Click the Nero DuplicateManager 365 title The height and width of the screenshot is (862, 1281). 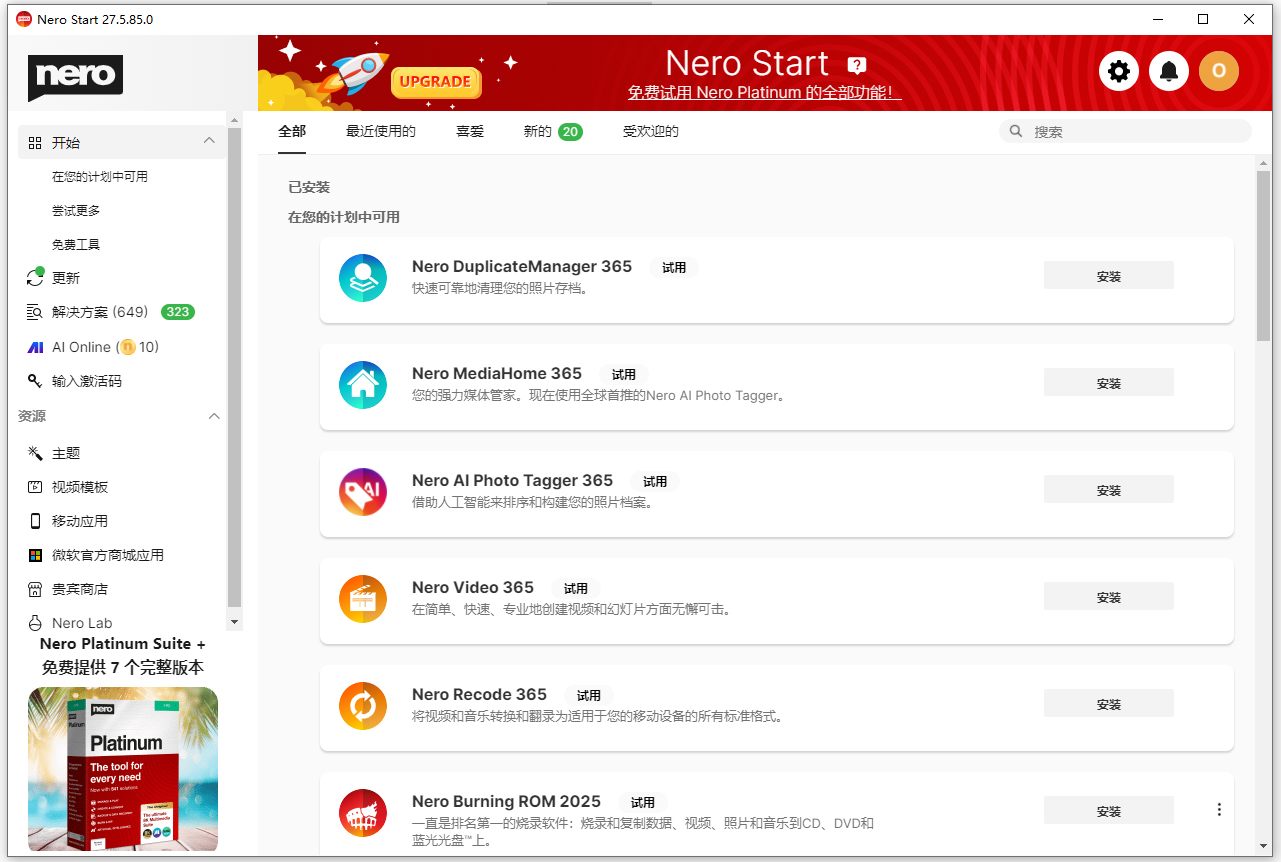point(522,266)
